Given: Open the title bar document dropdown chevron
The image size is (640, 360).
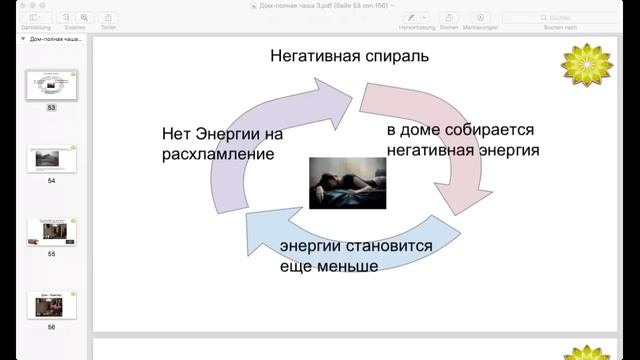Looking at the screenshot, I should point(393,5).
